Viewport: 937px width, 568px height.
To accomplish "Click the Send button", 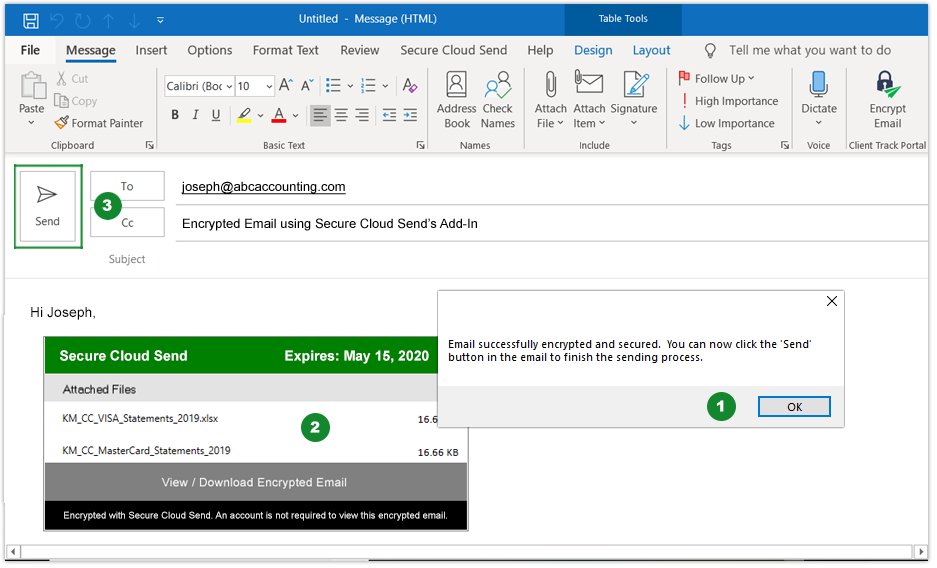I will 48,207.
